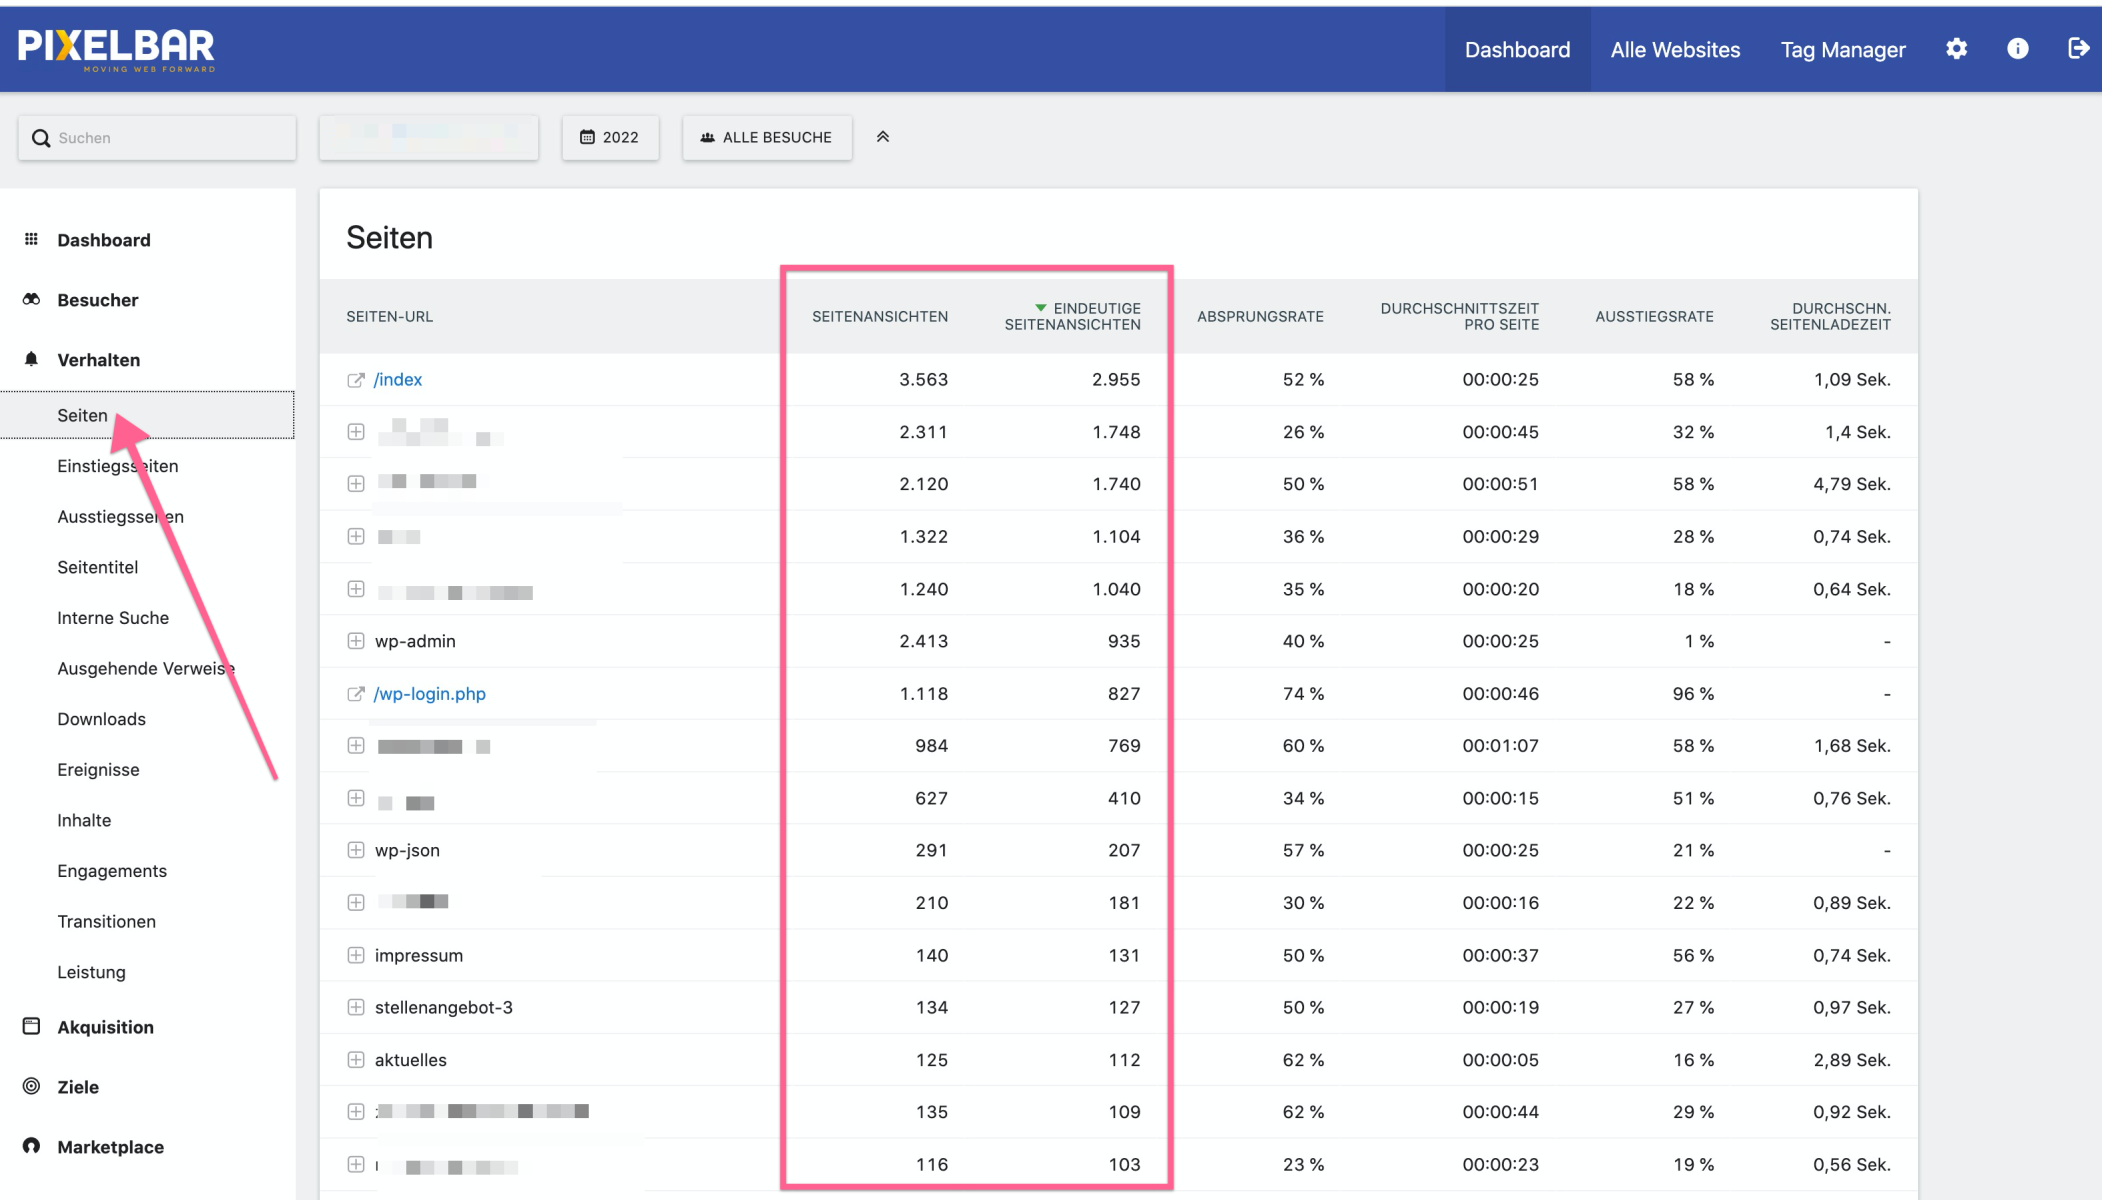Open Alle Websites in top menu
Viewport: 2102px width, 1200px height.
1675,49
